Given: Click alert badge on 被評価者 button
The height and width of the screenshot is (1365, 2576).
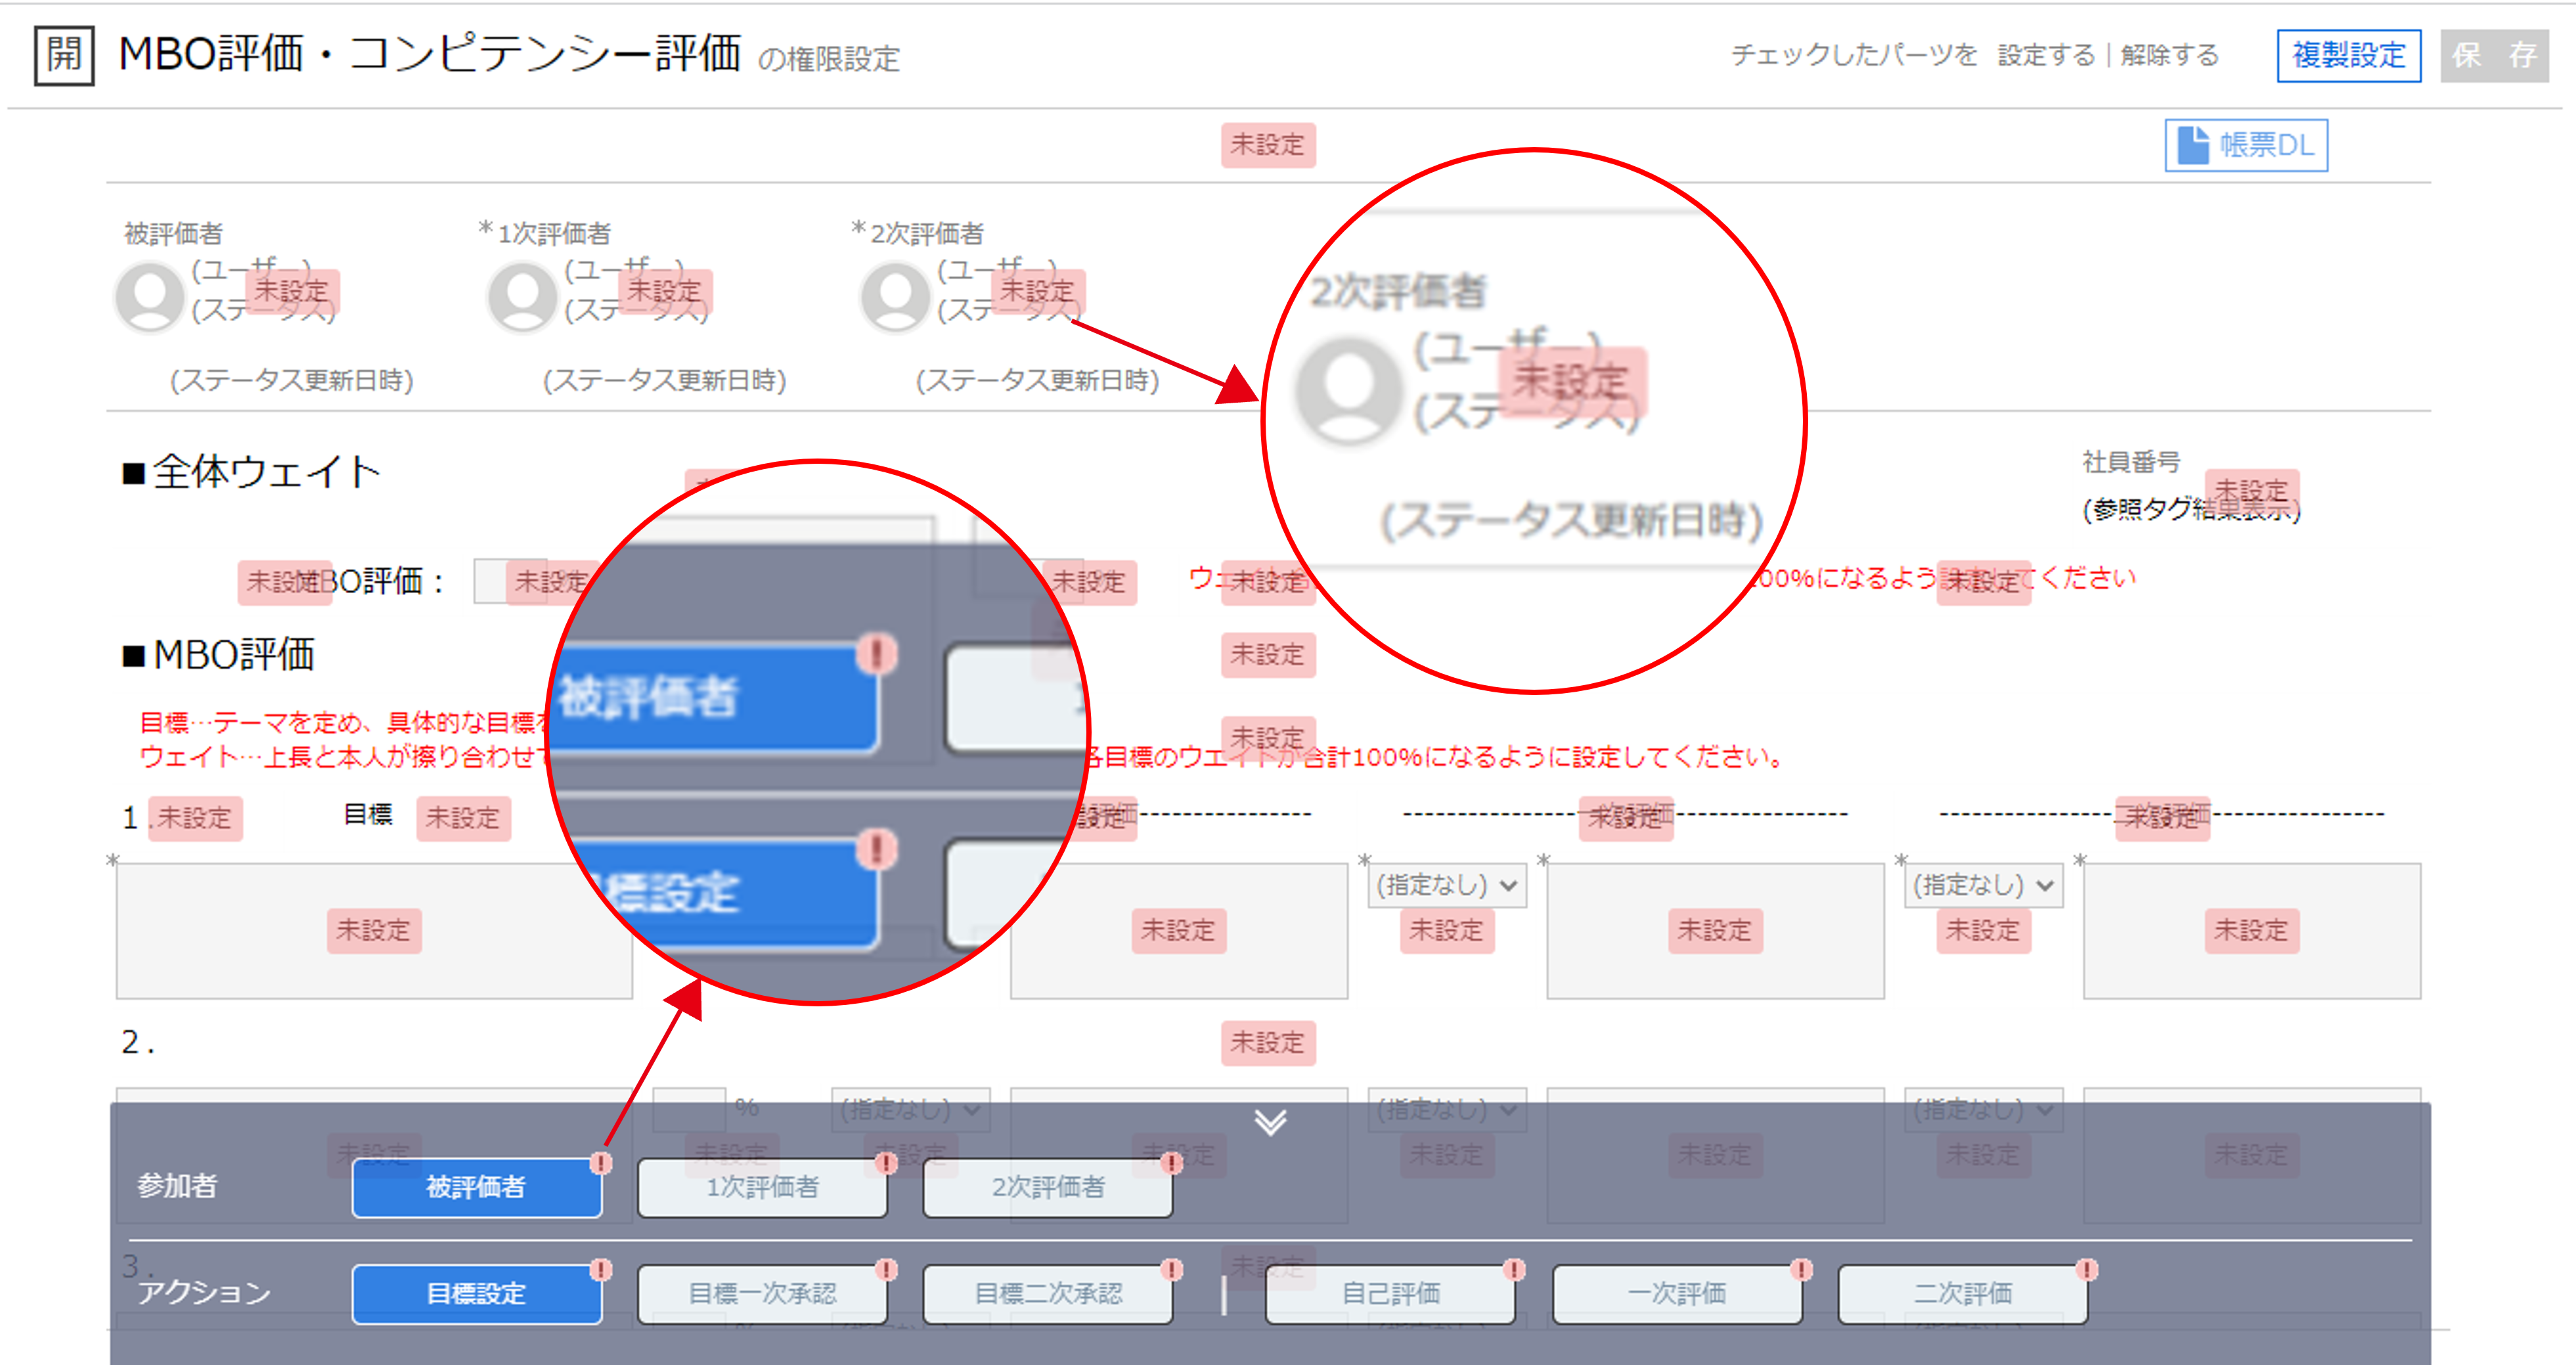Looking at the screenshot, I should [x=600, y=1162].
